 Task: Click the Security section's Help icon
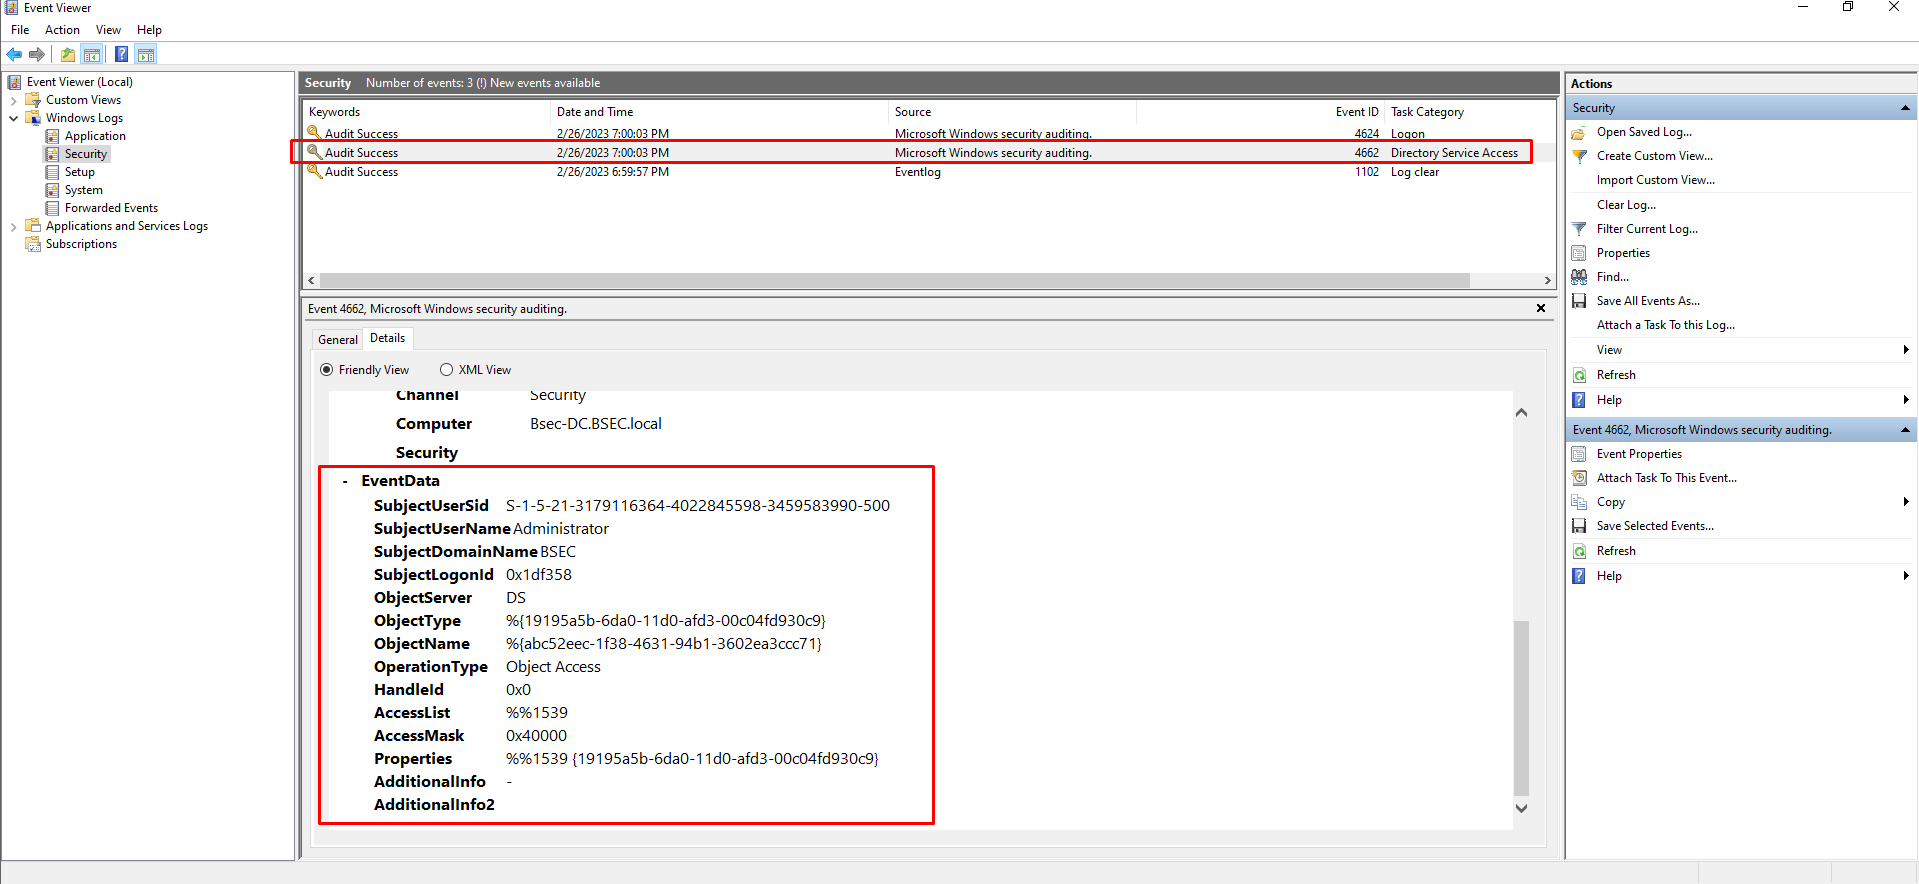pyautogui.click(x=1579, y=400)
